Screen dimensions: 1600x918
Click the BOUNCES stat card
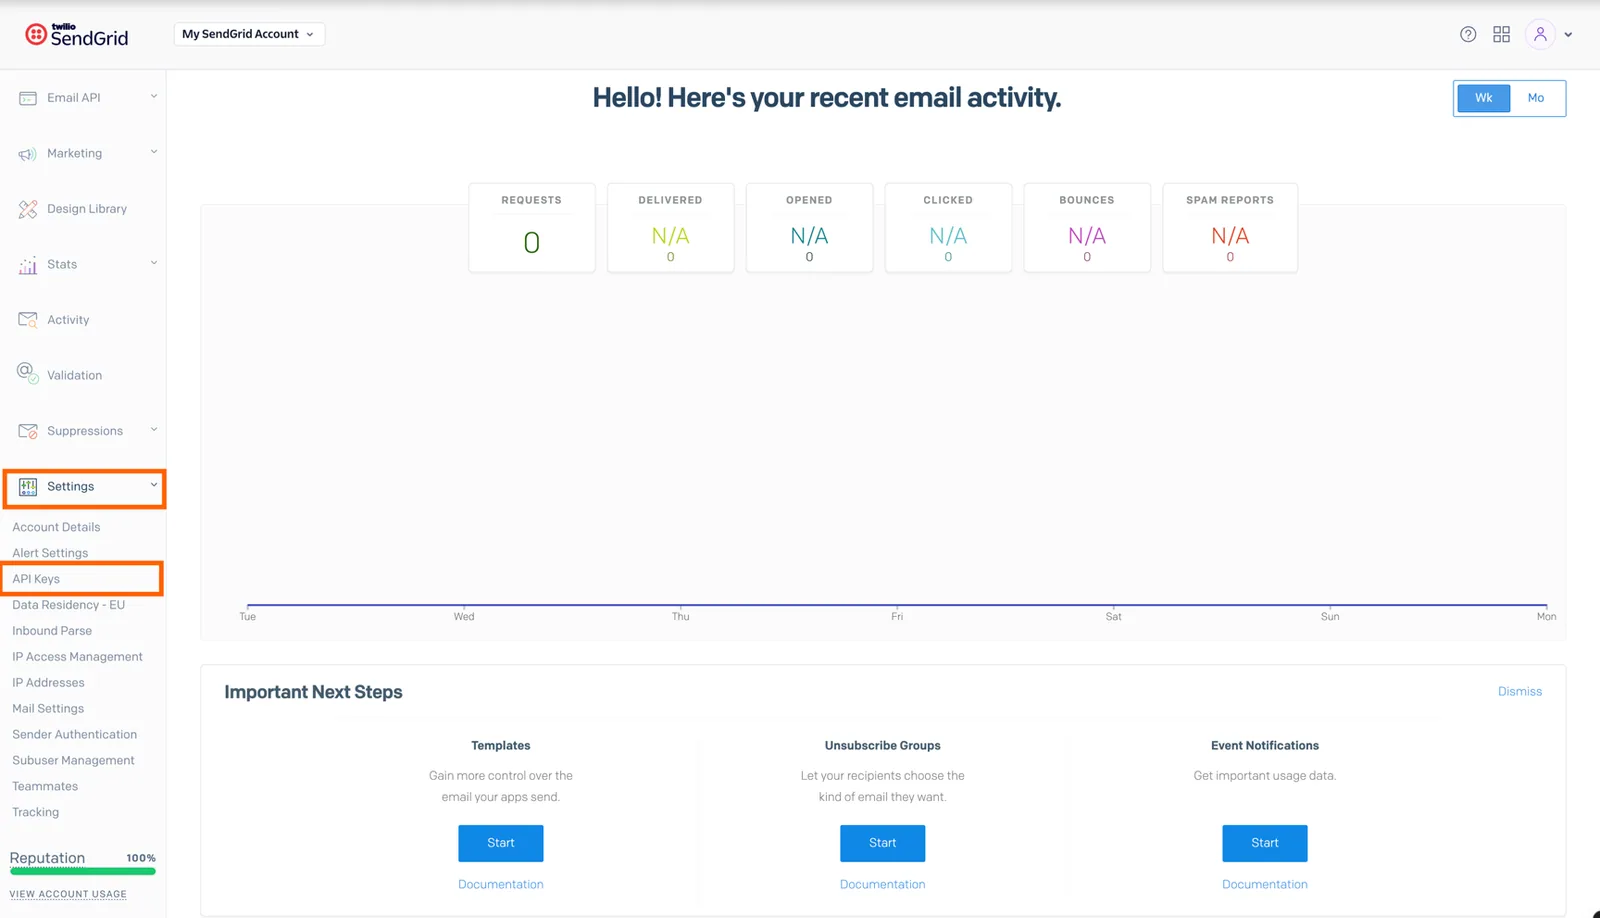pos(1087,228)
